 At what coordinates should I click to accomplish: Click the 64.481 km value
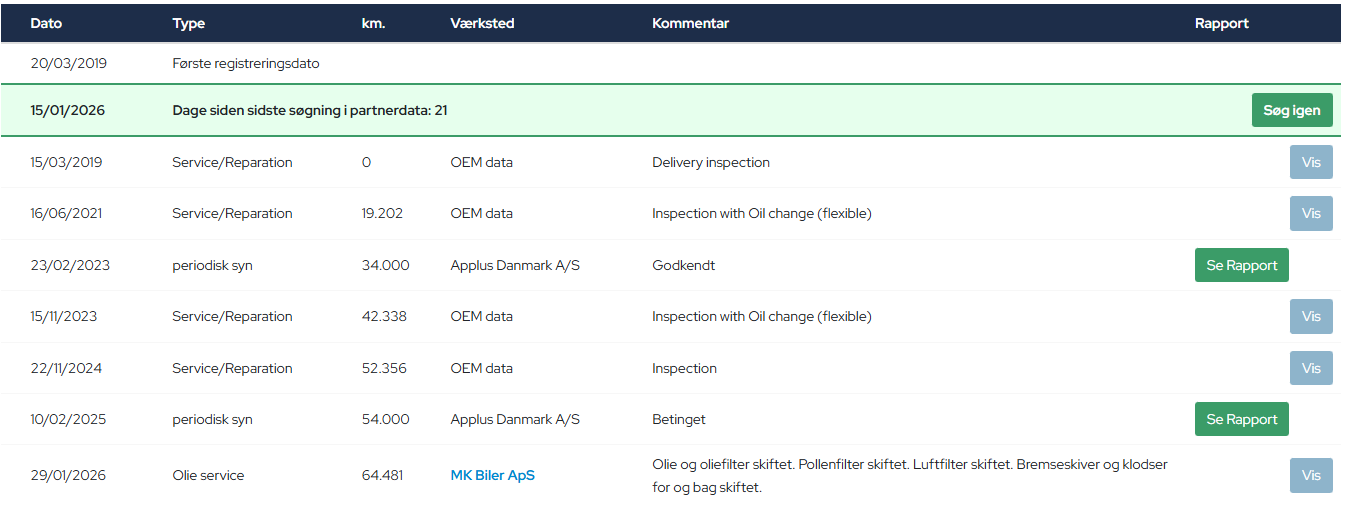(x=382, y=475)
